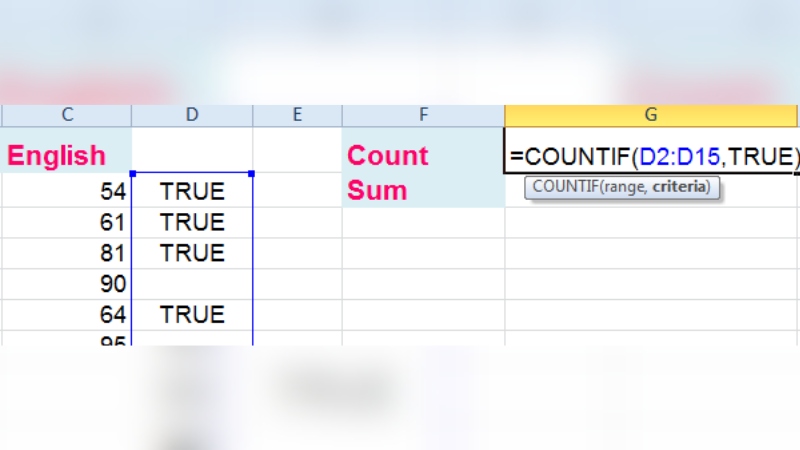Click the column E header

click(297, 115)
